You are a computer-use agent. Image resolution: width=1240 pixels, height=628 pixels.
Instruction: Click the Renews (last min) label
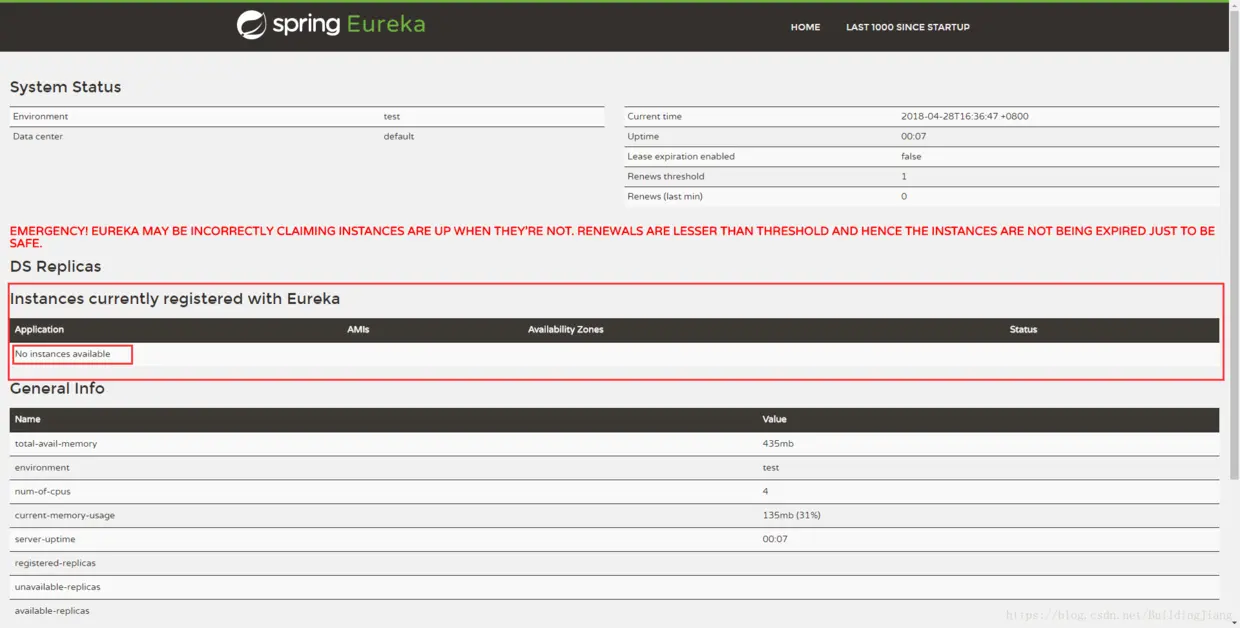[x=665, y=196]
